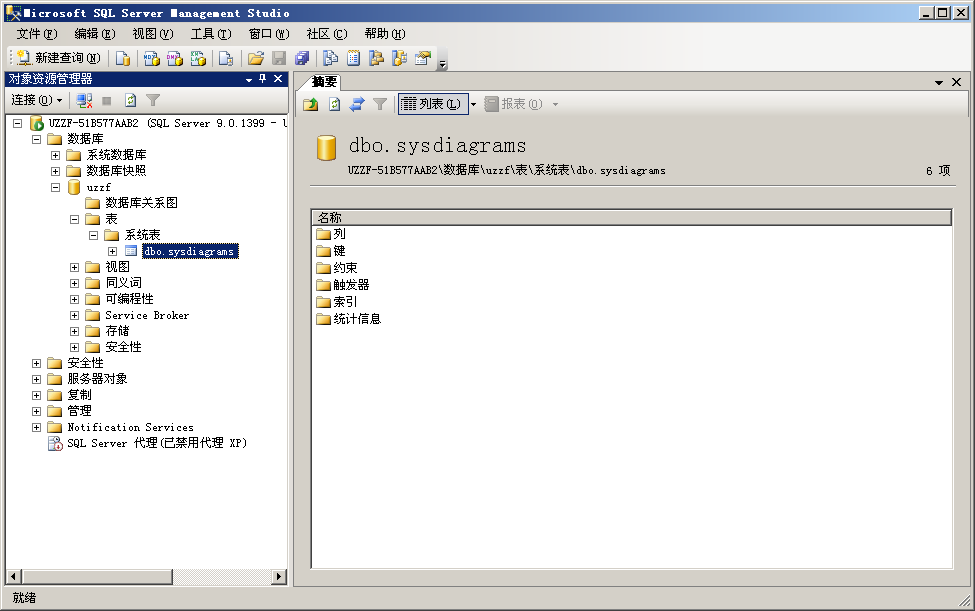Open the 文件 (File) menu
This screenshot has width=975, height=611.
37,34
